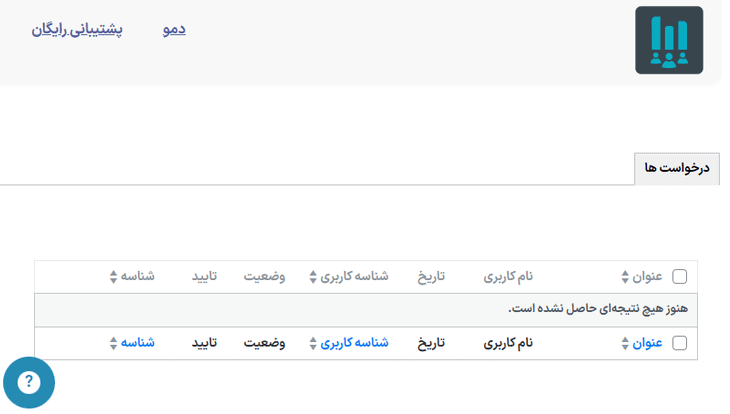Click the شناسه کاربری header column label
The width and height of the screenshot is (730, 414).
(x=354, y=277)
